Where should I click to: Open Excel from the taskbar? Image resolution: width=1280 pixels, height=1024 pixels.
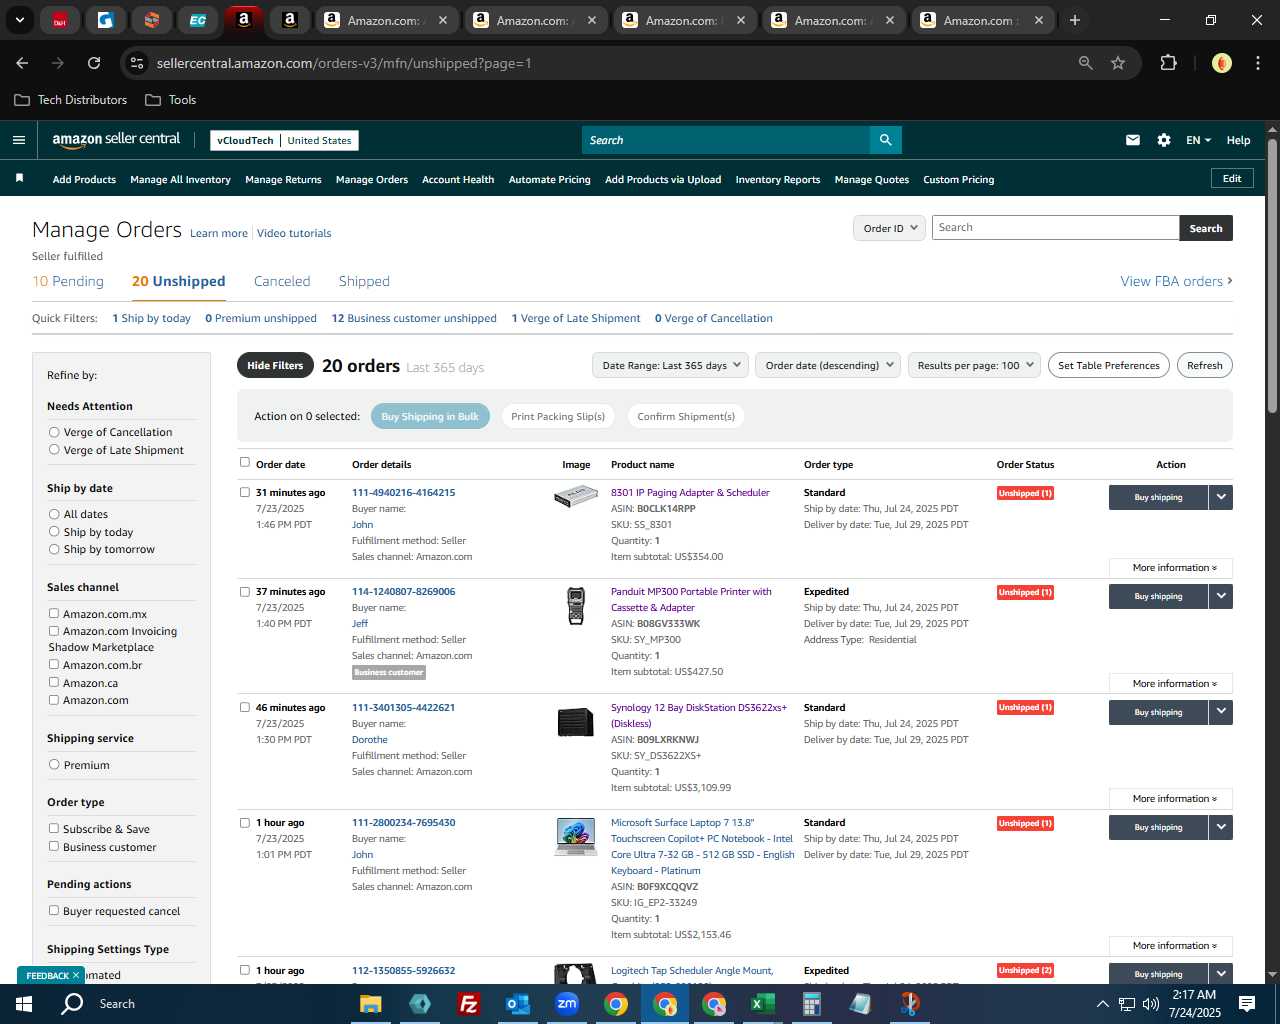[x=762, y=1004]
